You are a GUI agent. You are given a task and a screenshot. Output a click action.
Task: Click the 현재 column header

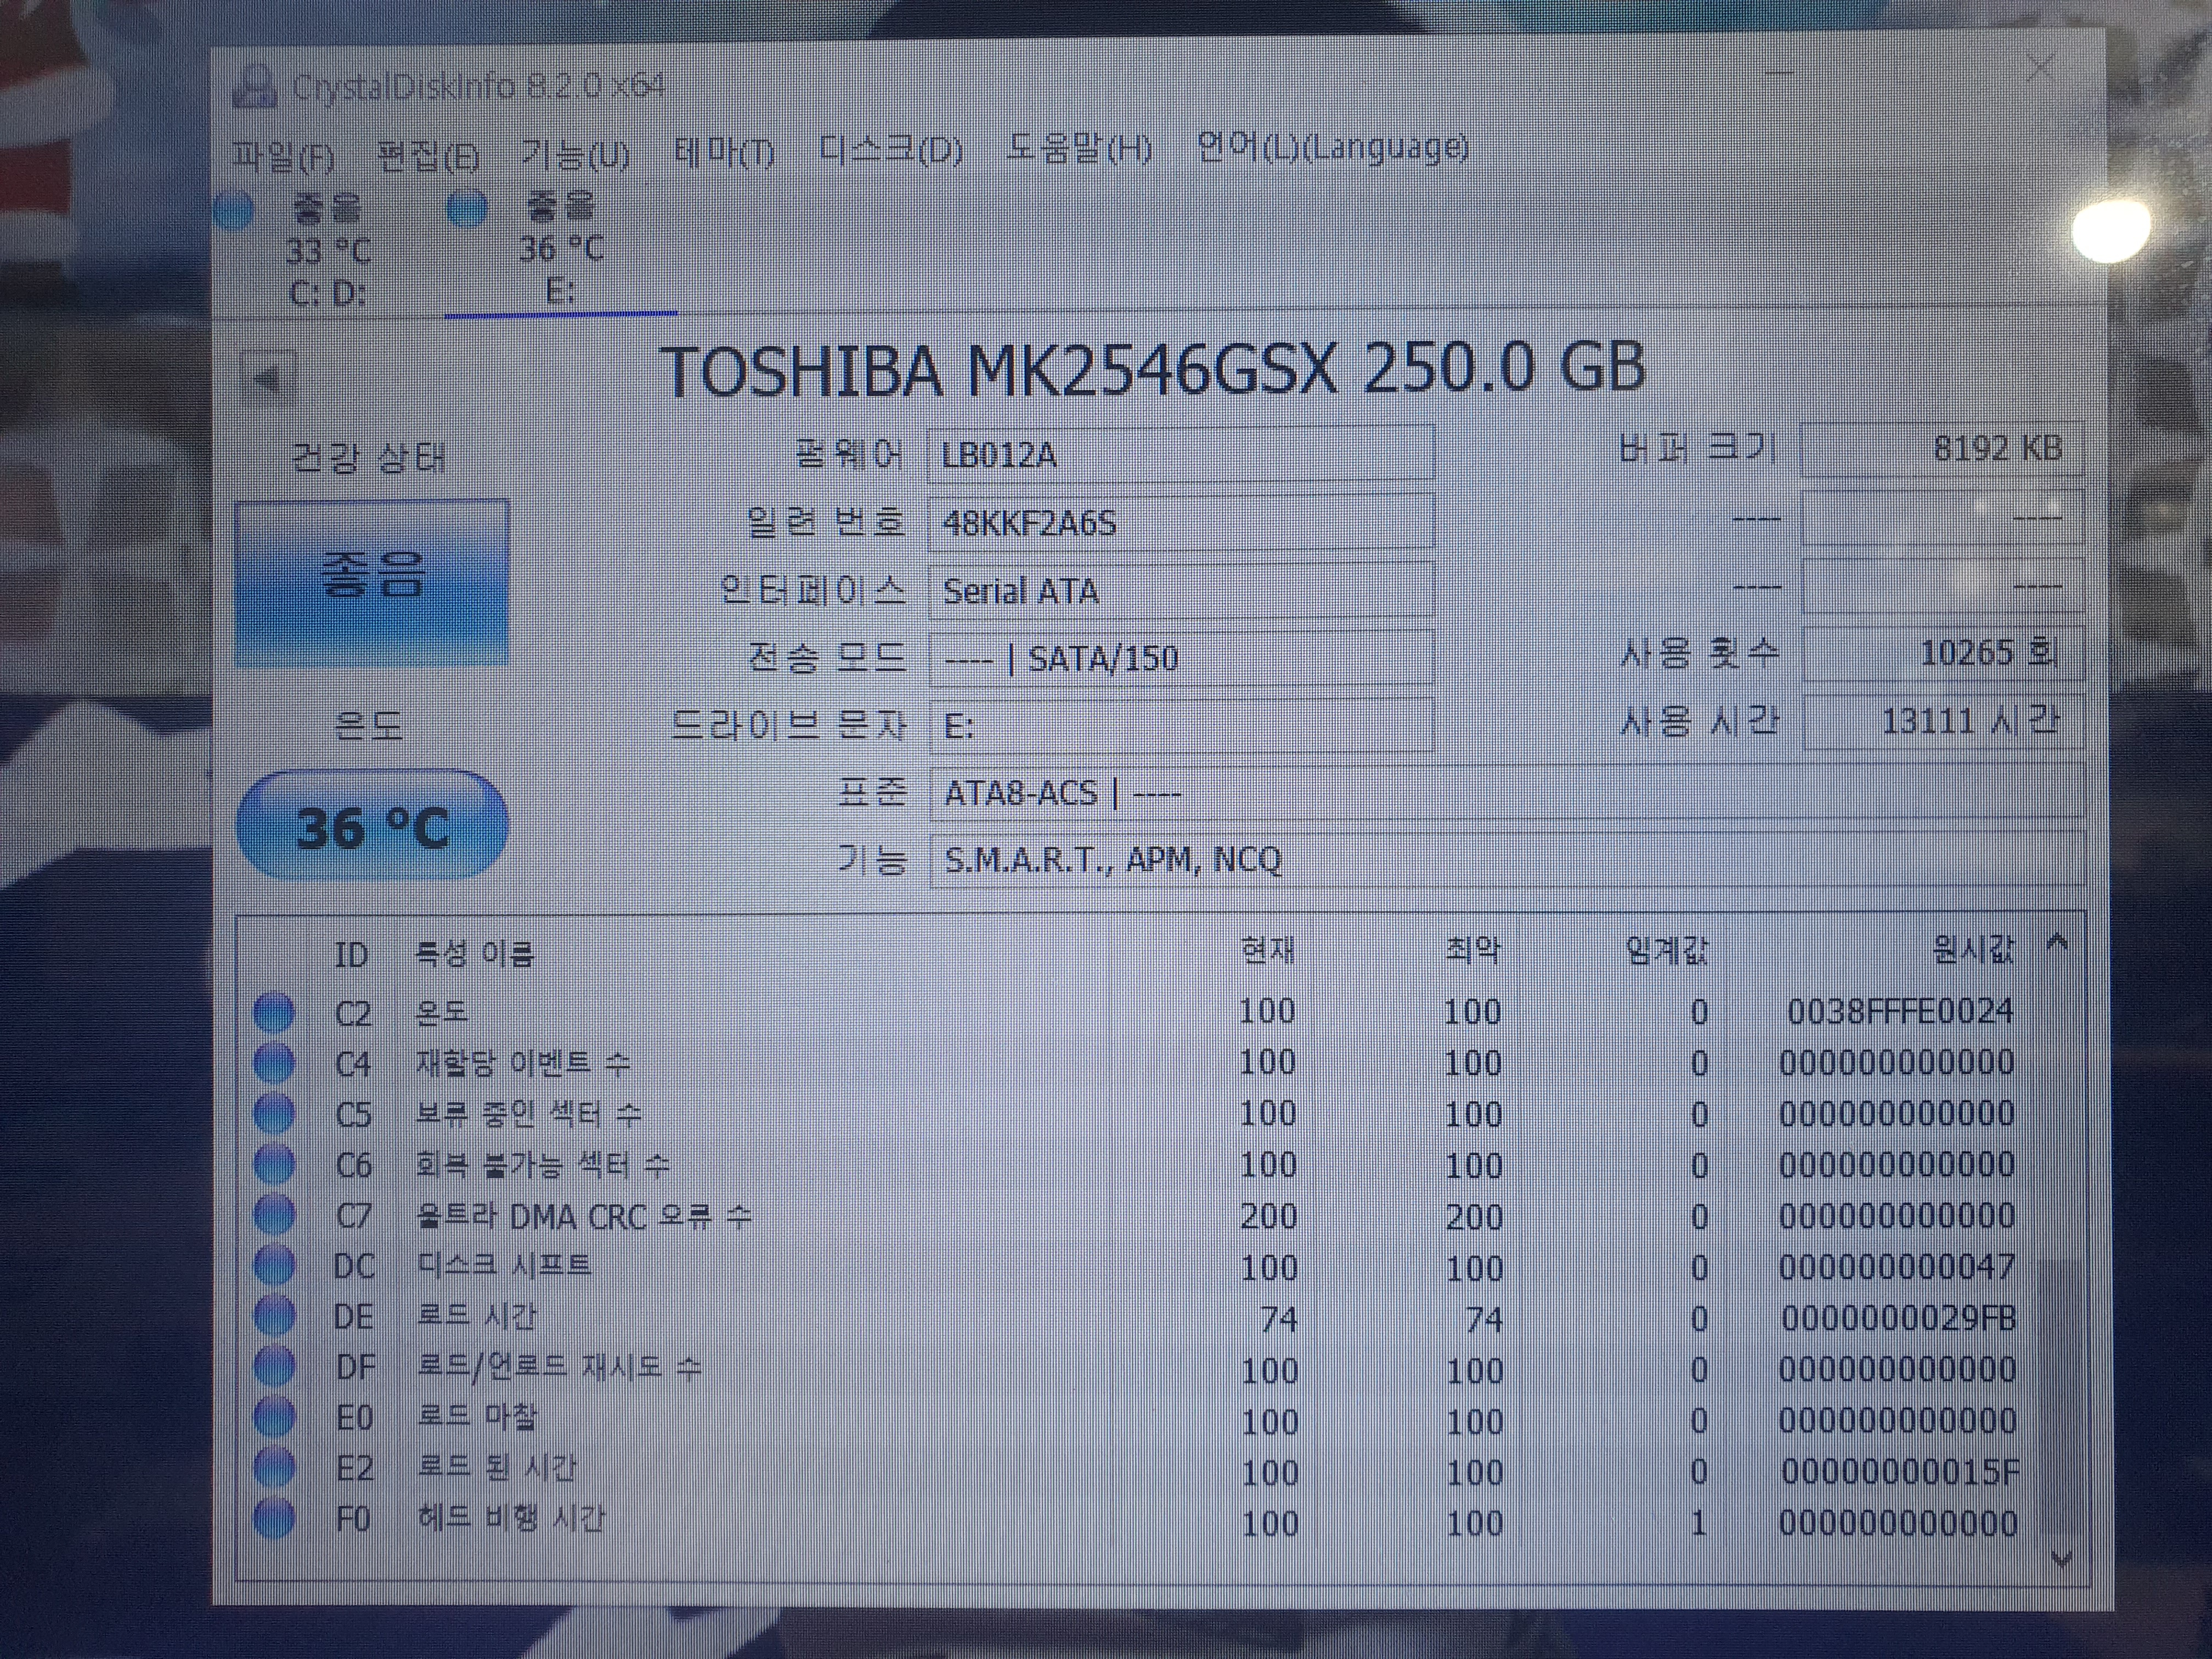[1267, 949]
